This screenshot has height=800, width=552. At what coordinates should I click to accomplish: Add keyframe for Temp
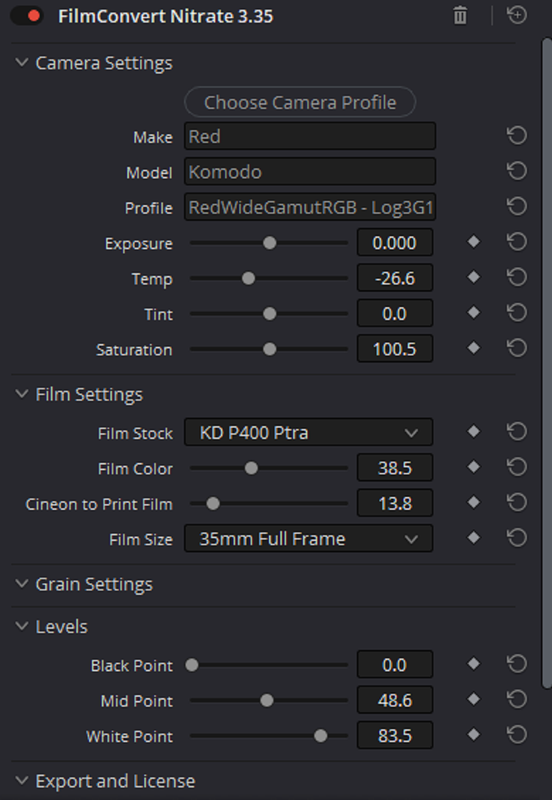(473, 277)
